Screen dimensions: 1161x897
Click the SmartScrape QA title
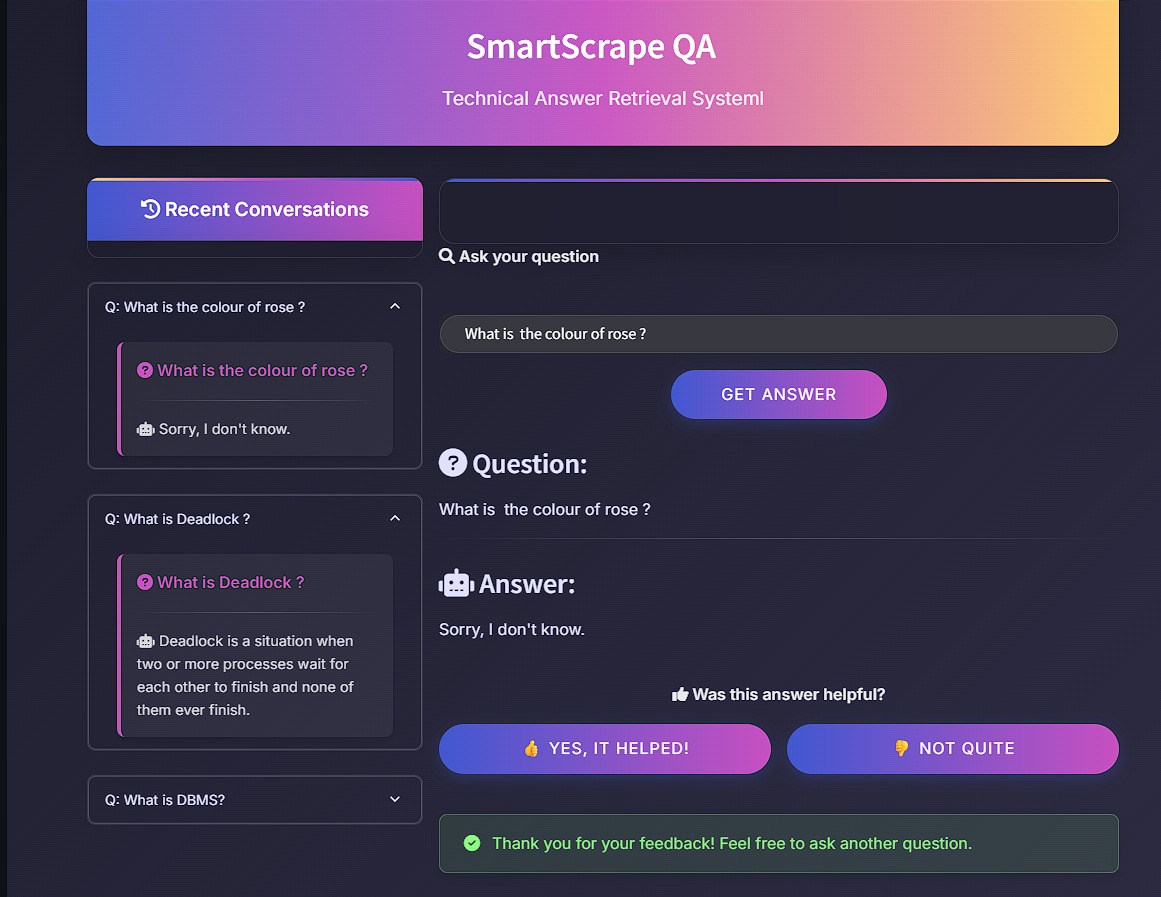(591, 47)
